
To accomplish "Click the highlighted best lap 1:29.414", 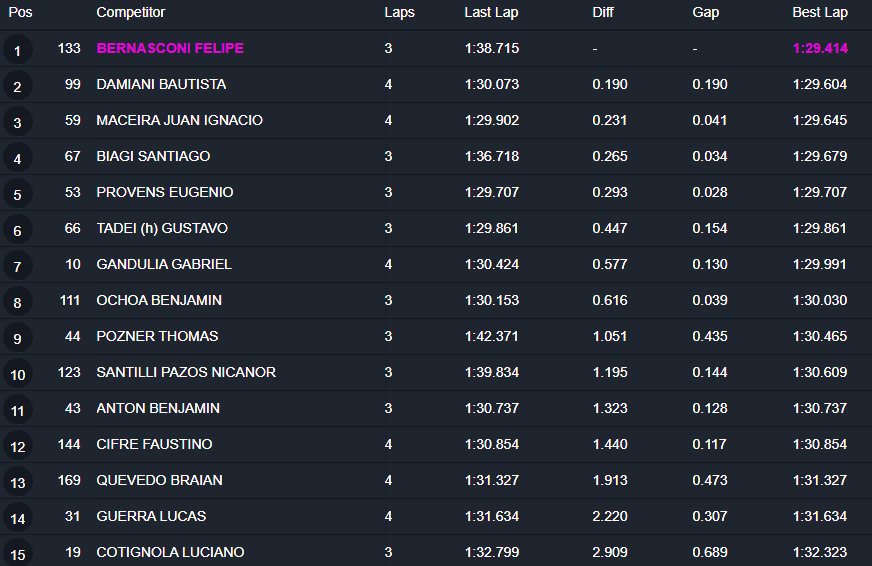I will coord(820,48).
